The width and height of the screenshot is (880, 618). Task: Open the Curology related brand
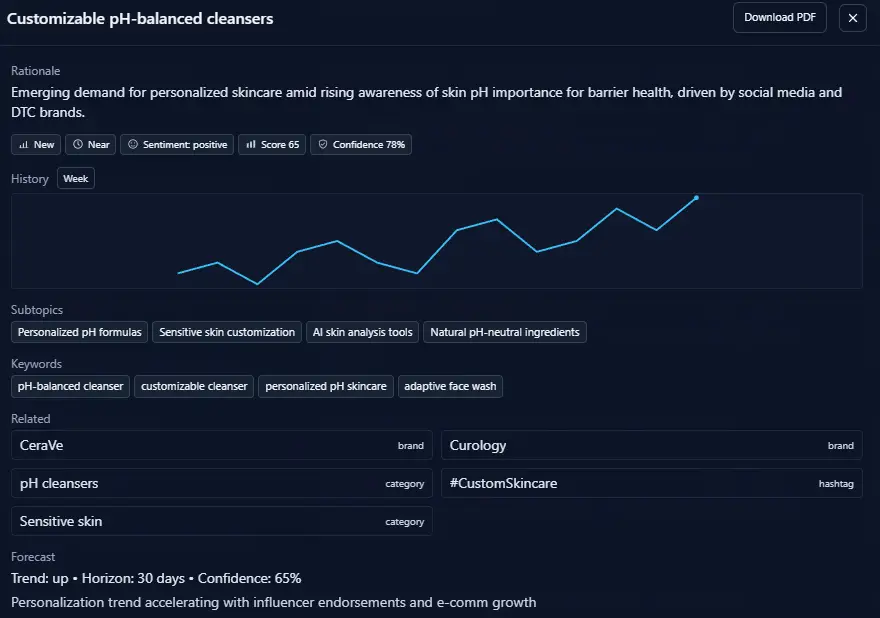(x=651, y=445)
